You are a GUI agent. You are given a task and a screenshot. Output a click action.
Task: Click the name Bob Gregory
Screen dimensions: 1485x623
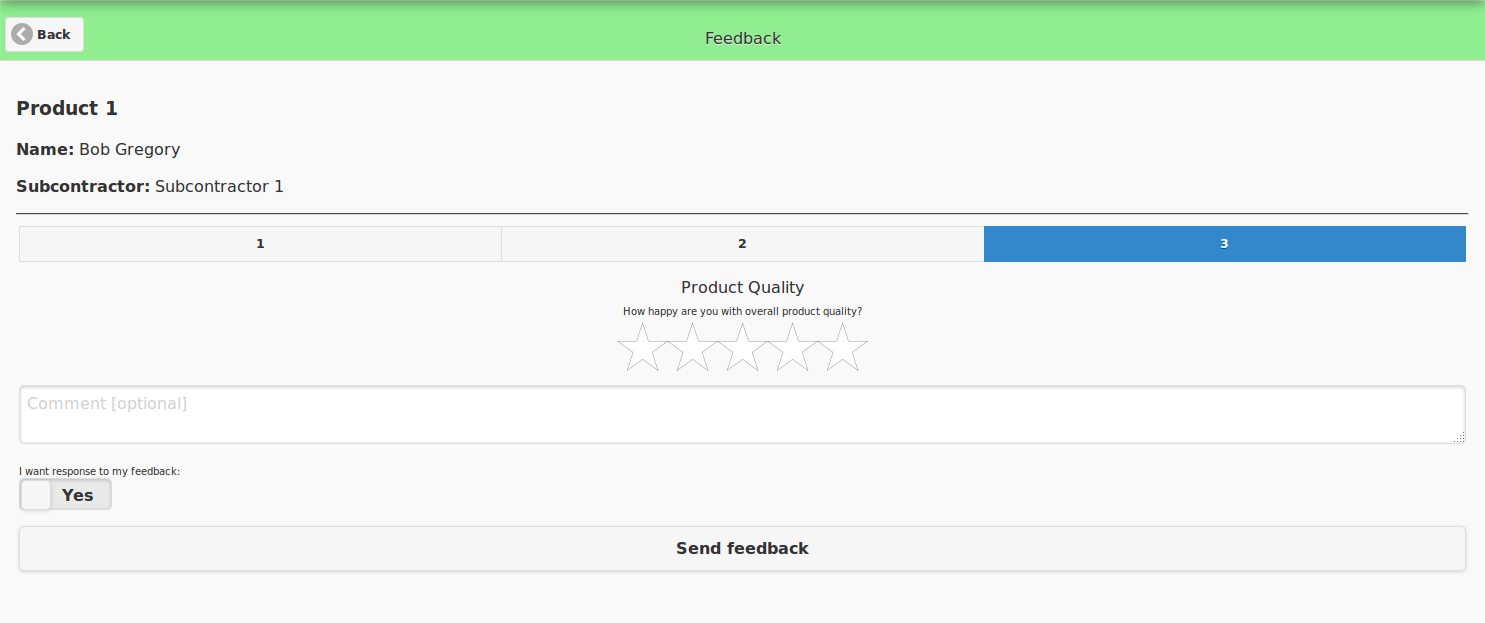(130, 149)
